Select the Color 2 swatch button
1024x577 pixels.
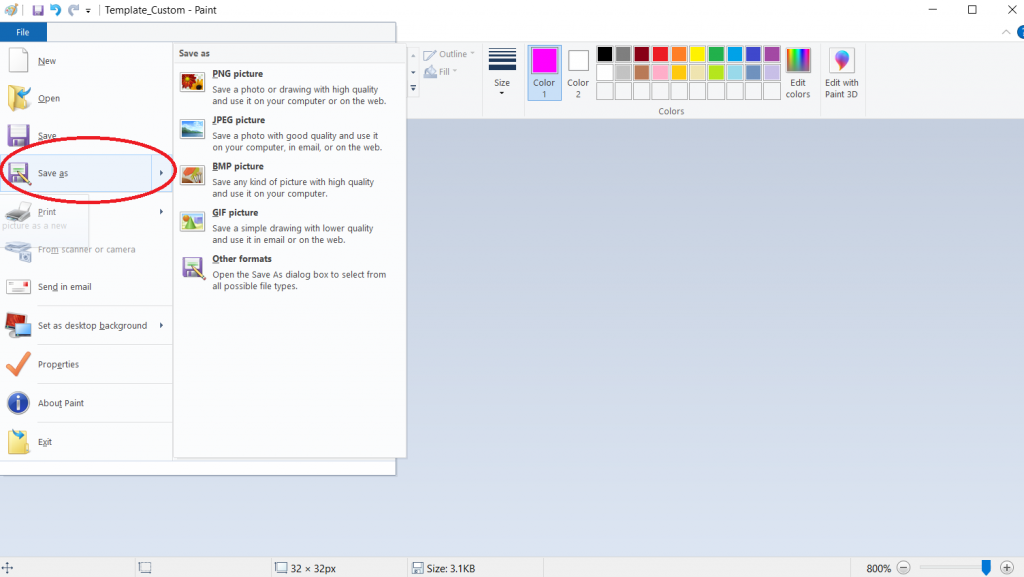click(578, 72)
